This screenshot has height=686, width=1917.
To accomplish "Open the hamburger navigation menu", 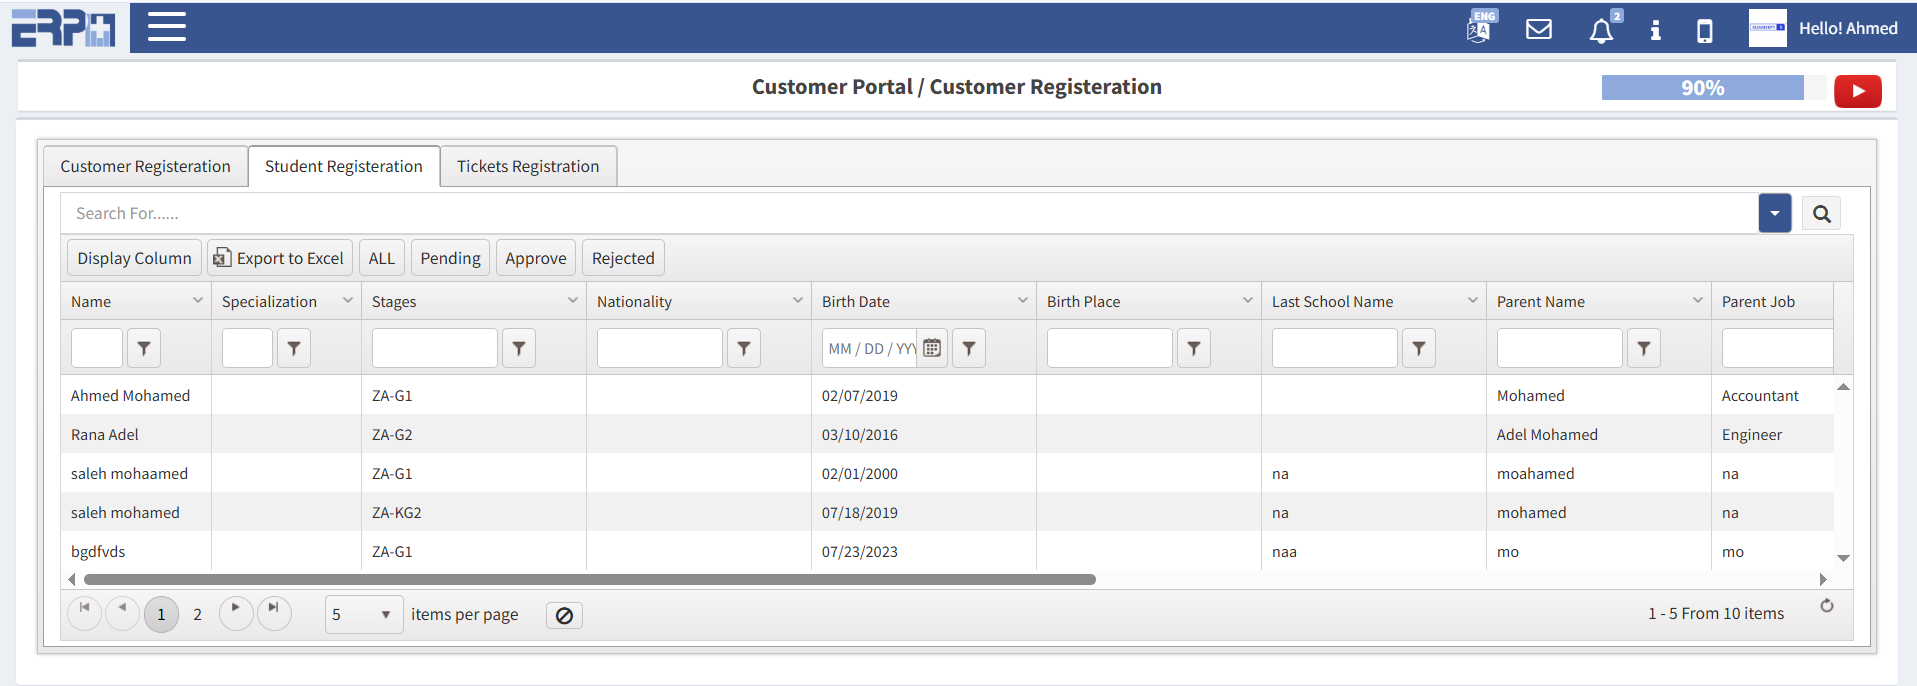I will tap(166, 27).
